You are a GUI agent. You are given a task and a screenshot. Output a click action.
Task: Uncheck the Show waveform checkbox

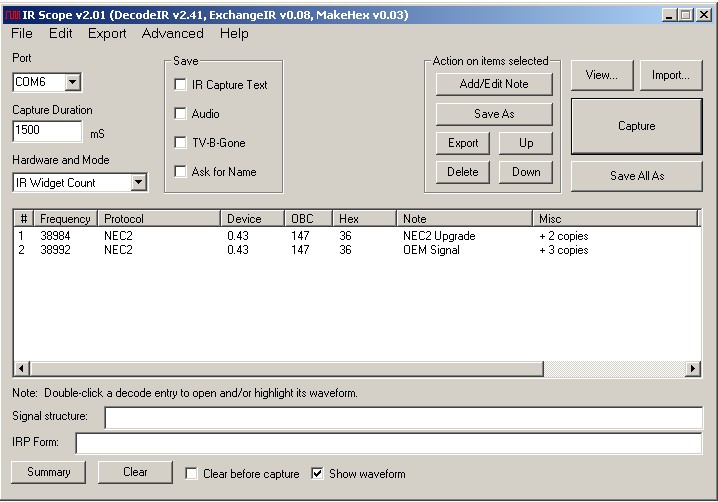[318, 474]
